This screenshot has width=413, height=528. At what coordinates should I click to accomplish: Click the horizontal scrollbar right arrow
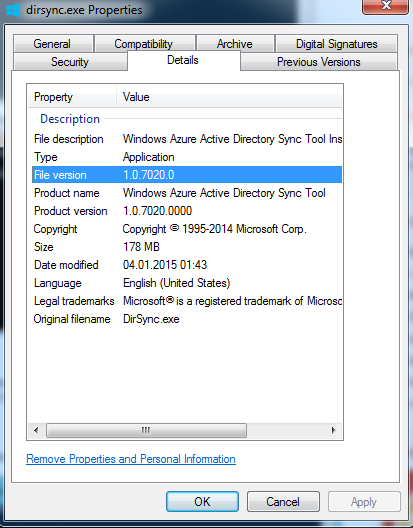(333, 430)
